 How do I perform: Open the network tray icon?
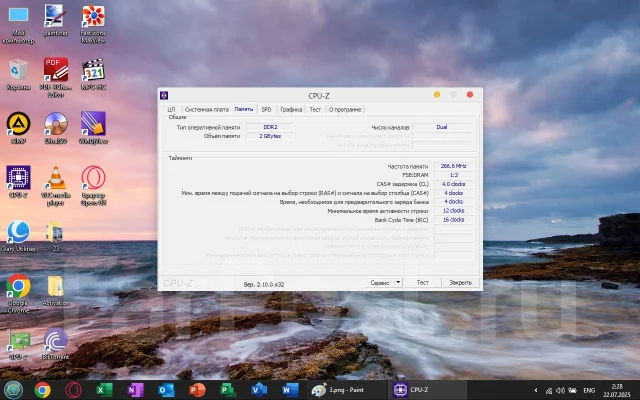549,391
